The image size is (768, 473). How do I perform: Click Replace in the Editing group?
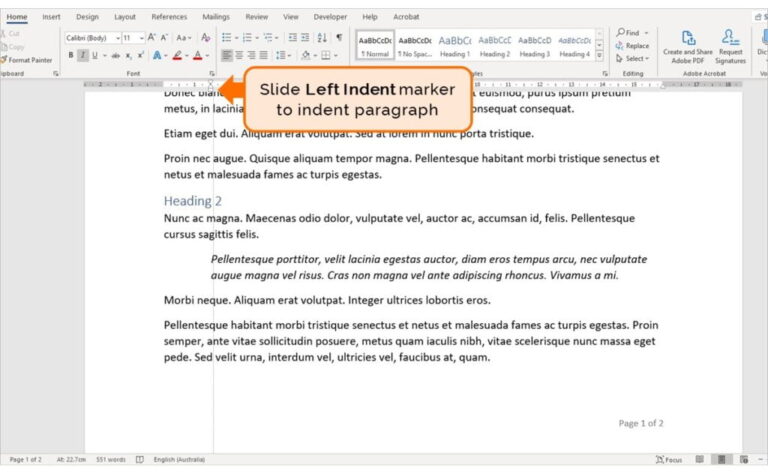pyautogui.click(x=632, y=46)
